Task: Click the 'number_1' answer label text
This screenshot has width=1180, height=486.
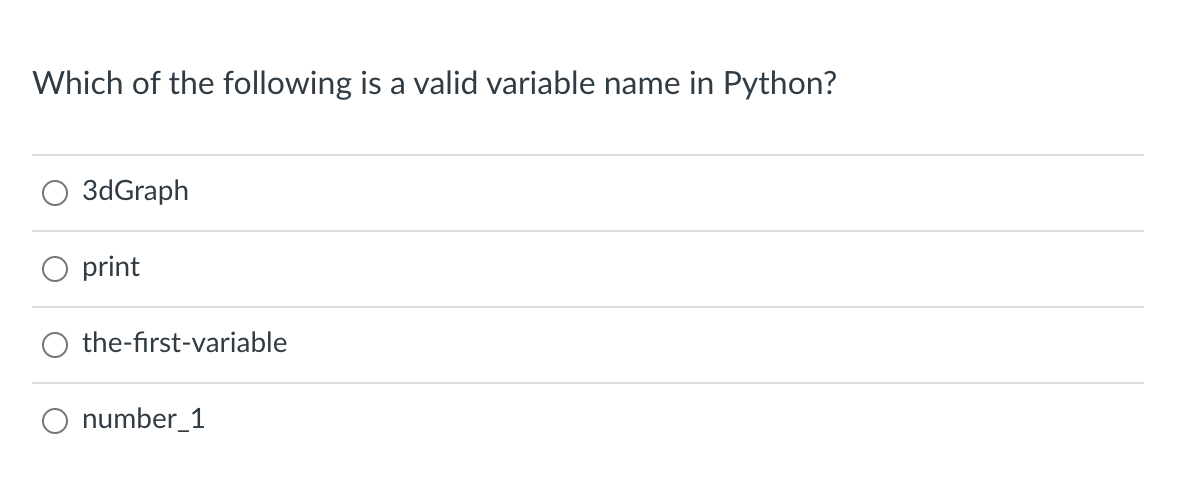Action: (x=144, y=419)
